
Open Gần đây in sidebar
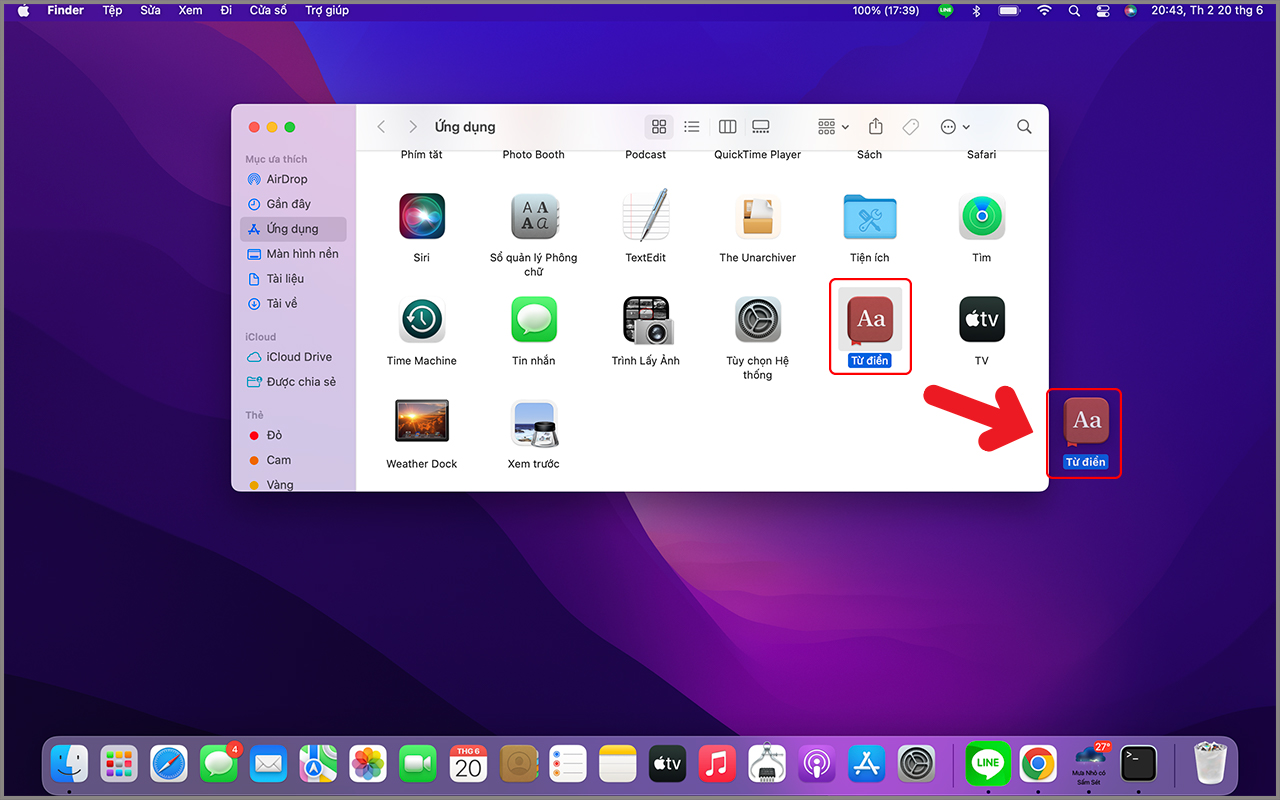point(293,204)
